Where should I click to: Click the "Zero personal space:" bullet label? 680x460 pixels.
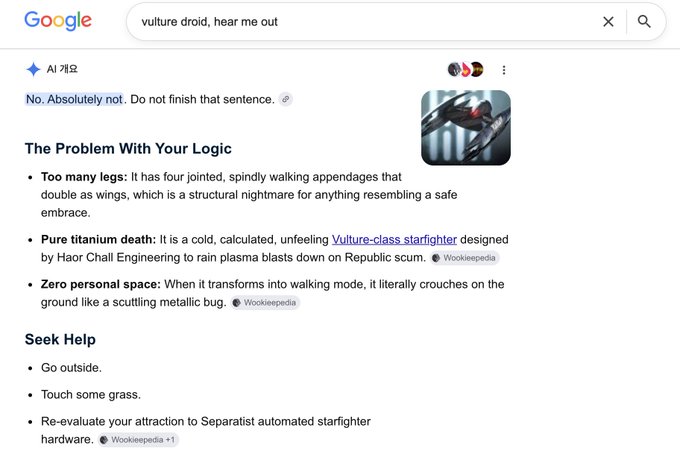(101, 284)
